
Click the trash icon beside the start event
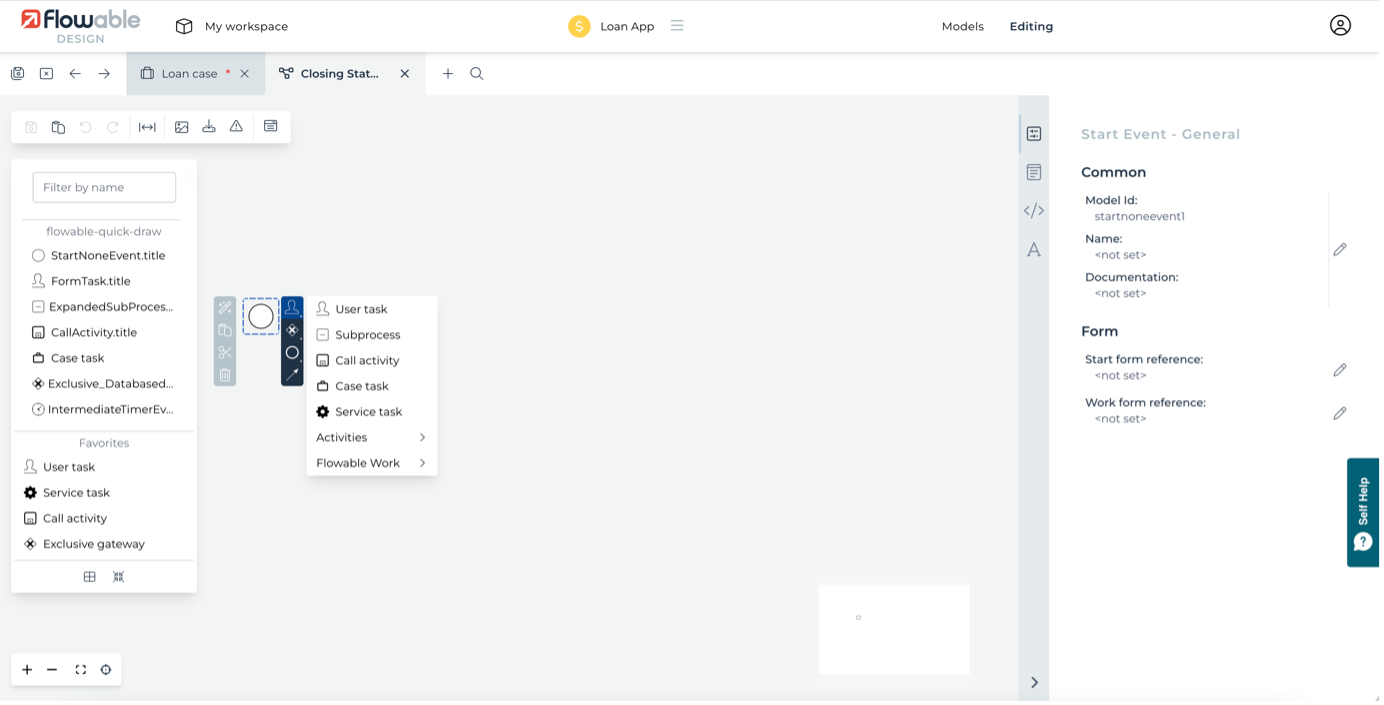pyautogui.click(x=225, y=375)
